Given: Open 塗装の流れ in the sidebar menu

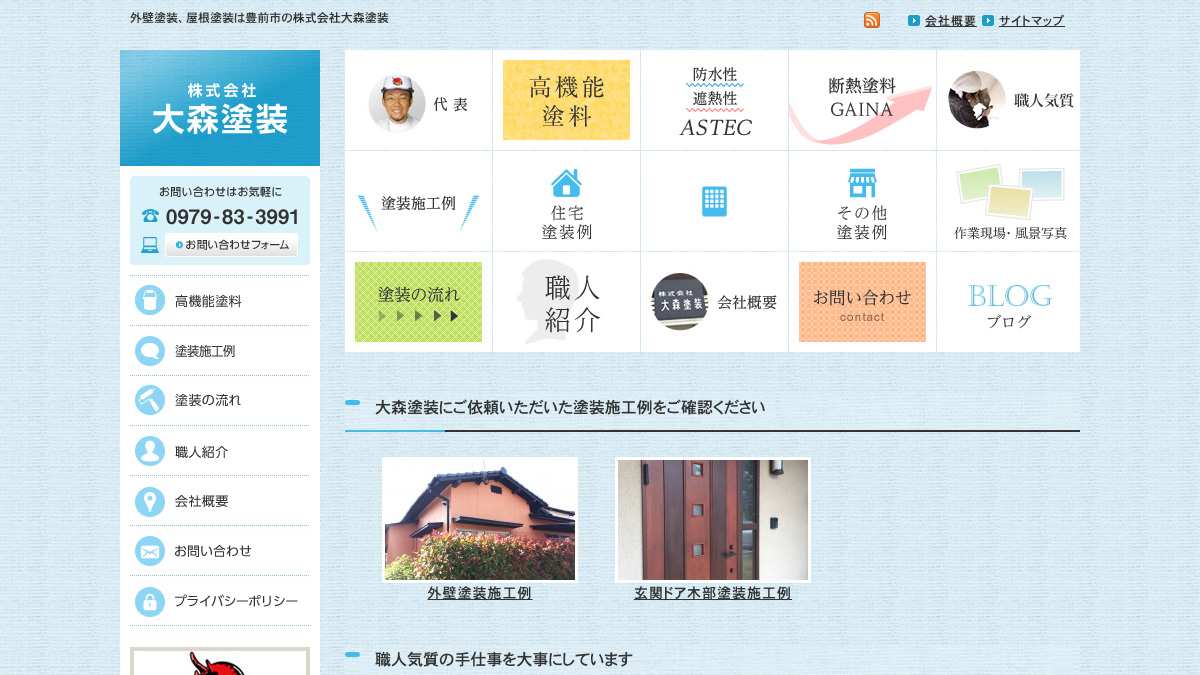Looking at the screenshot, I should click(208, 400).
